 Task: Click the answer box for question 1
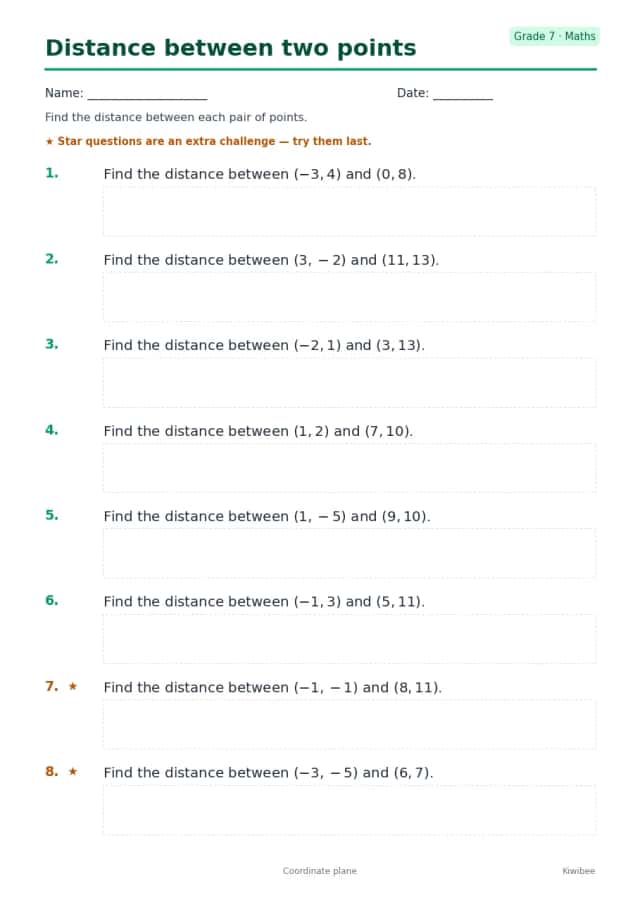[x=349, y=211]
